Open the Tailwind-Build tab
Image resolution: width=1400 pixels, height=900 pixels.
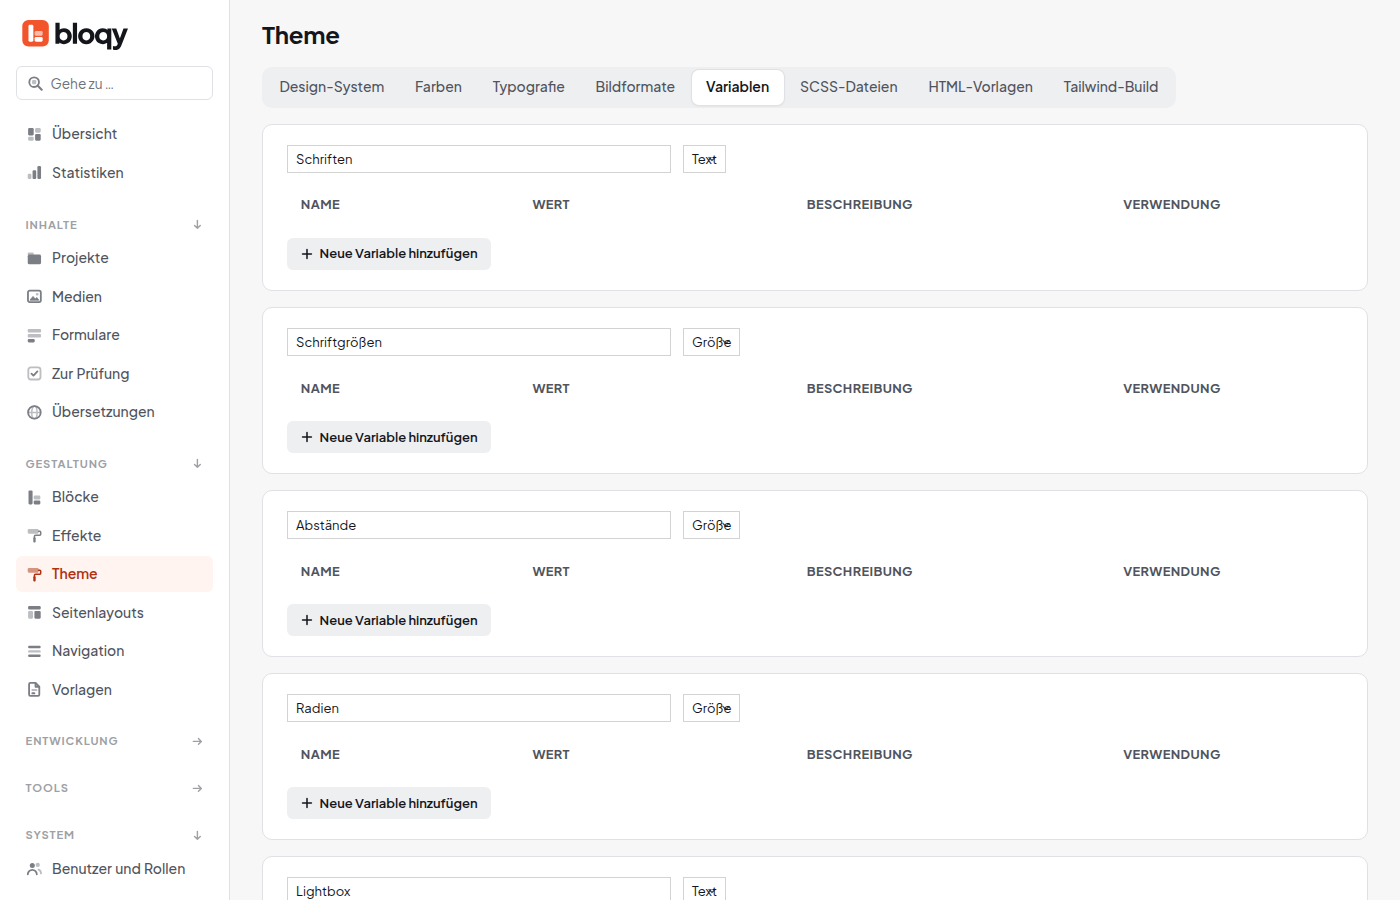(1111, 87)
